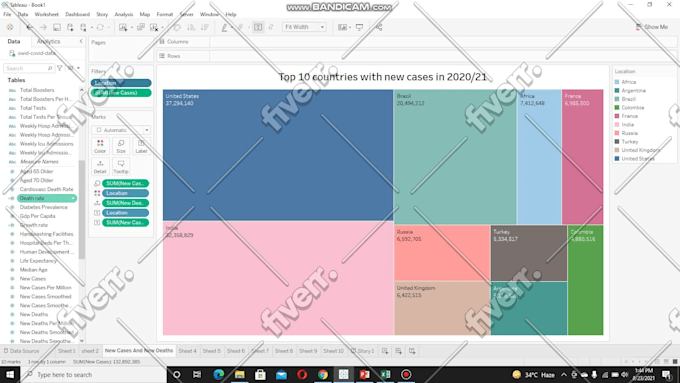Image resolution: width=680 pixels, height=383 pixels.
Task: Open the Worksheet menu
Action: click(46, 14)
